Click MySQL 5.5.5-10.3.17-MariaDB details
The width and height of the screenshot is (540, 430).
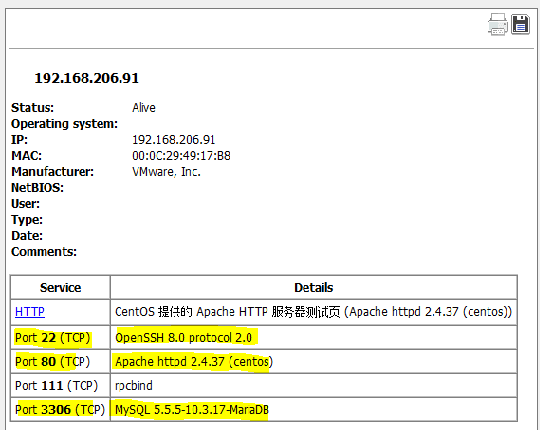[x=314, y=409]
